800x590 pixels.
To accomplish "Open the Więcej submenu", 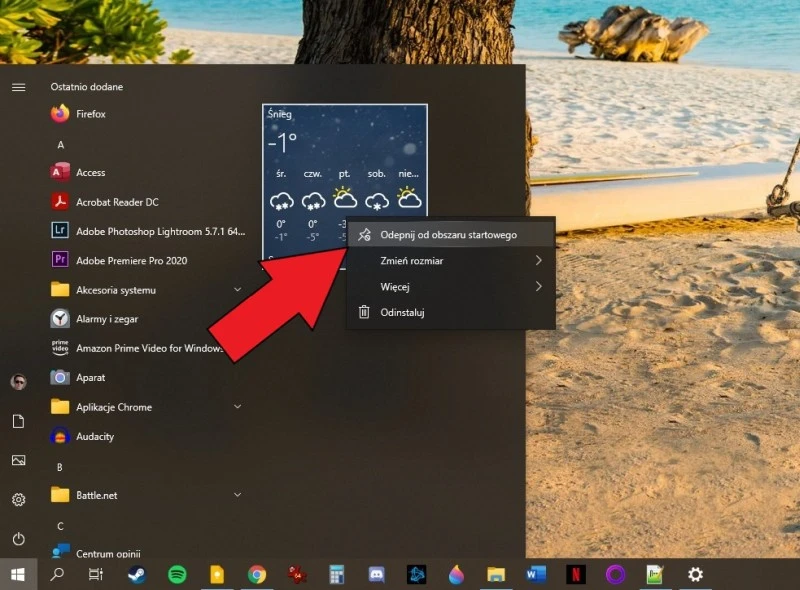I will 448,287.
